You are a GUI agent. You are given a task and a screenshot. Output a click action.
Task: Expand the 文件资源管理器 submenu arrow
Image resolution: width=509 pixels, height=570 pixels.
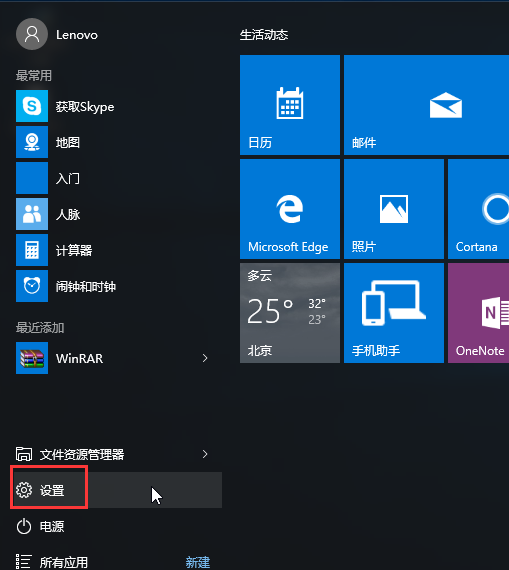205,454
